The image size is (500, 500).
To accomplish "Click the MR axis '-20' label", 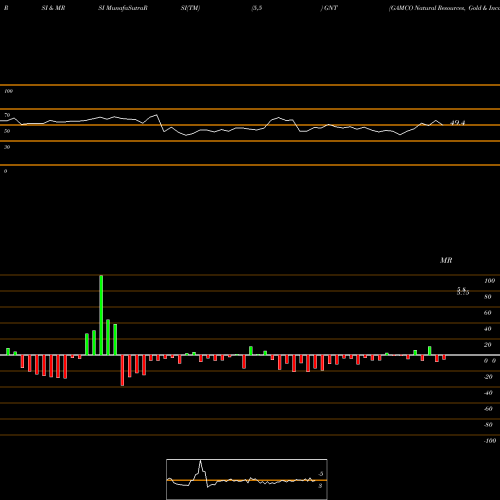I will [488, 377].
